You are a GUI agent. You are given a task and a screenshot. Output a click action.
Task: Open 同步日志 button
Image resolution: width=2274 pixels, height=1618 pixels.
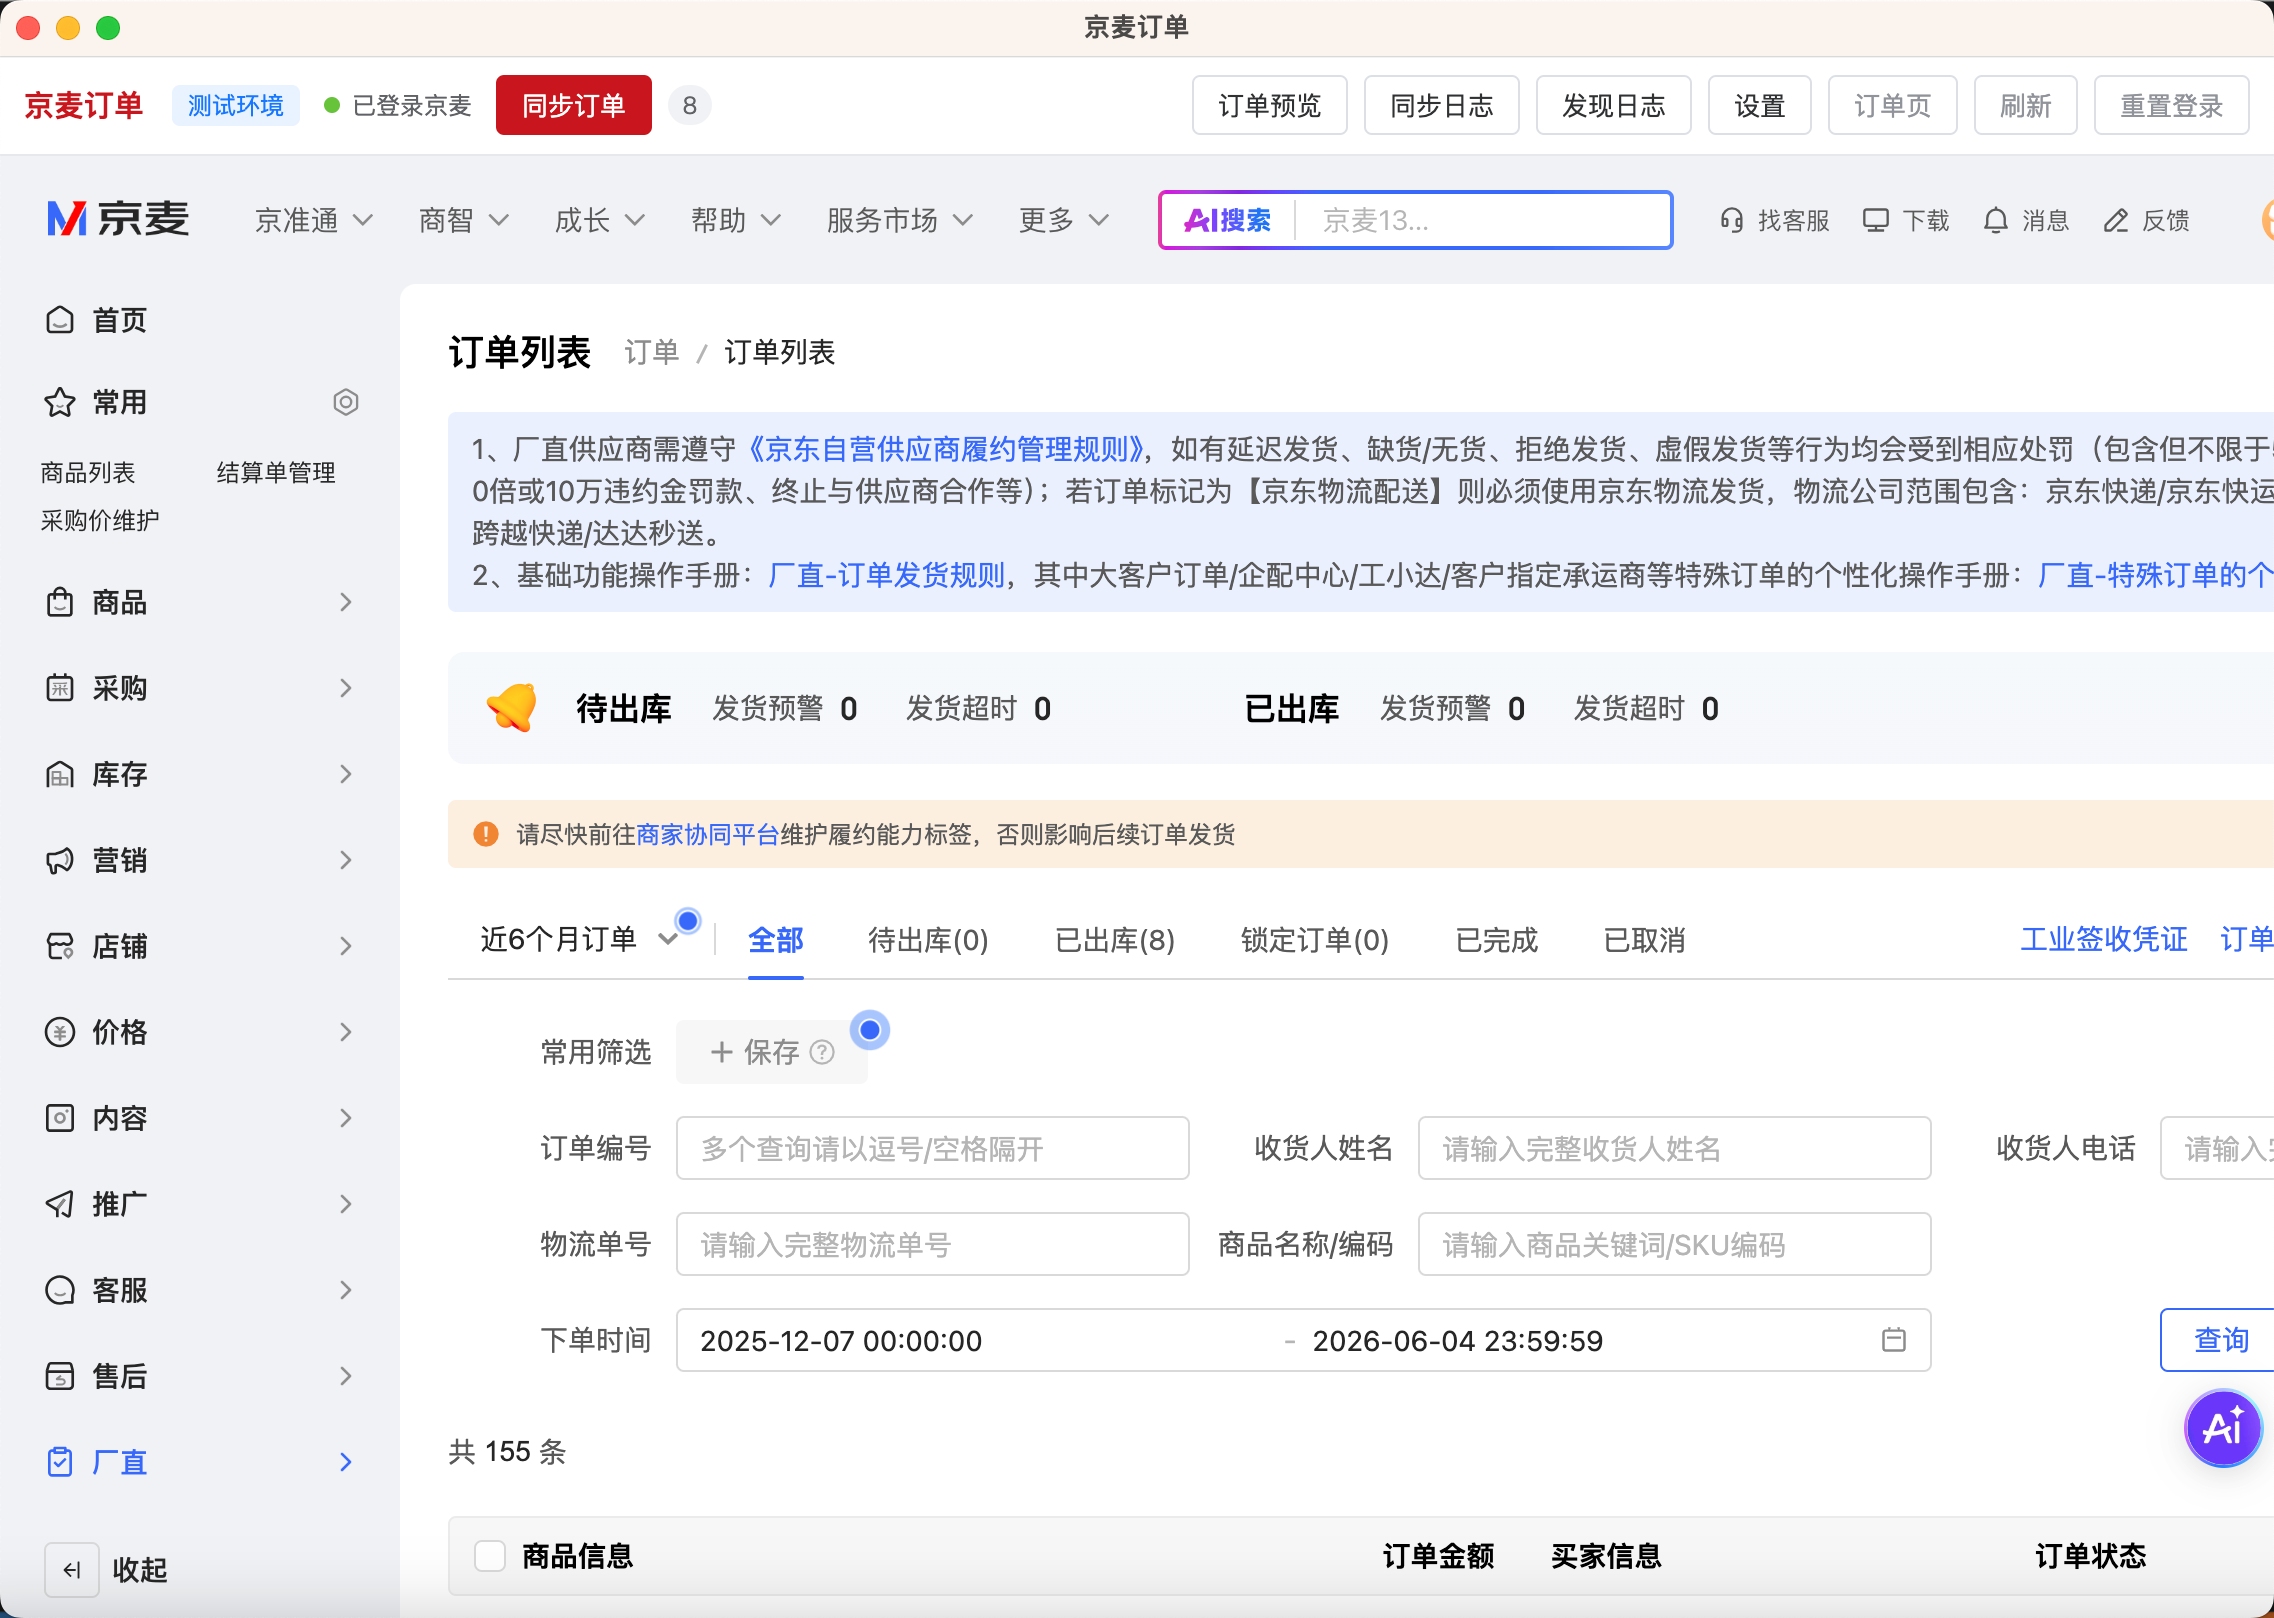(x=1442, y=105)
